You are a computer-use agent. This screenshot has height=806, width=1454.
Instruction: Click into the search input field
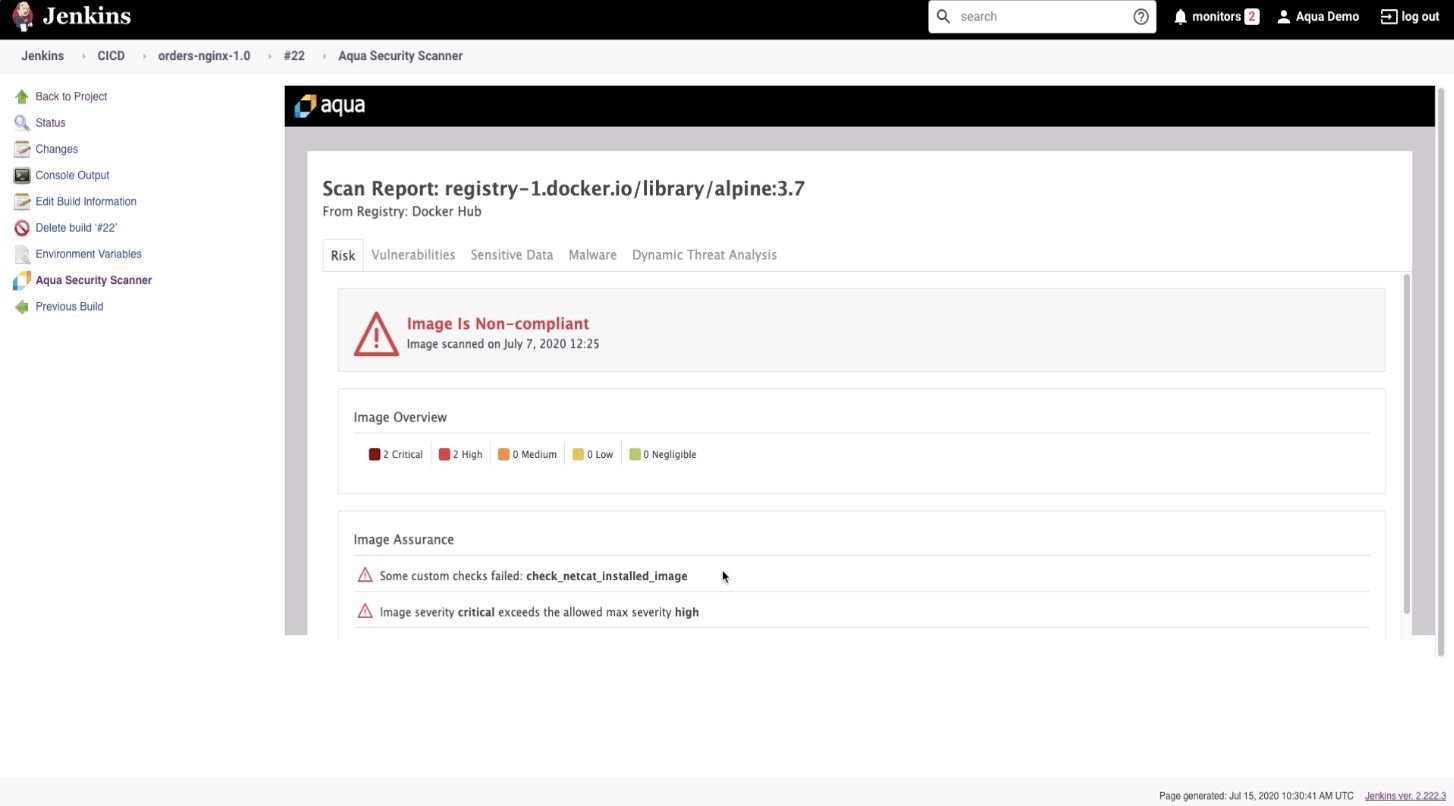(1042, 17)
